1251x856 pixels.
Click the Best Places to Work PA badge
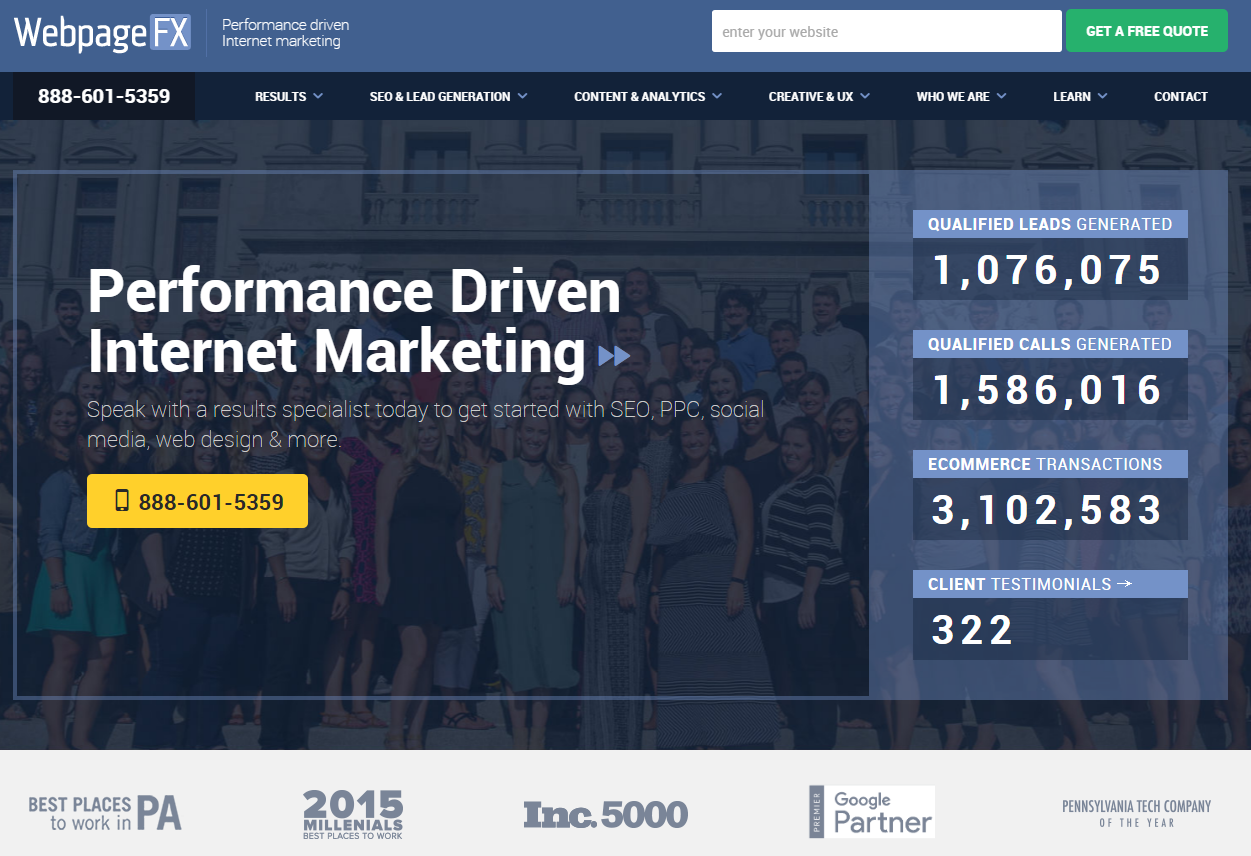[x=105, y=813]
